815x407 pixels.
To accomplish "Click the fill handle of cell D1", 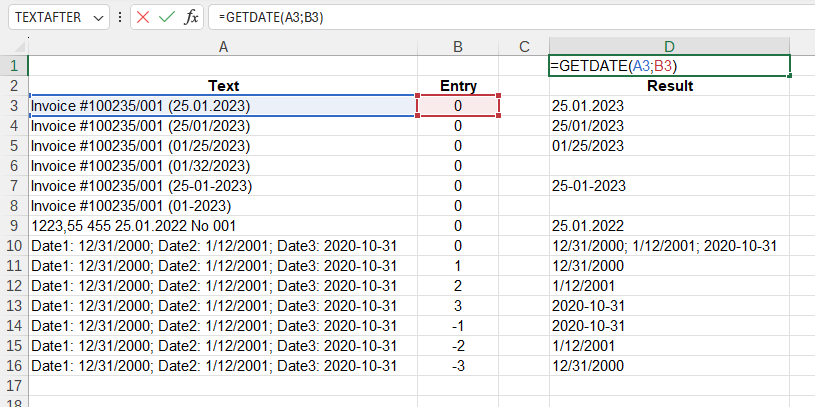I will (x=790, y=76).
